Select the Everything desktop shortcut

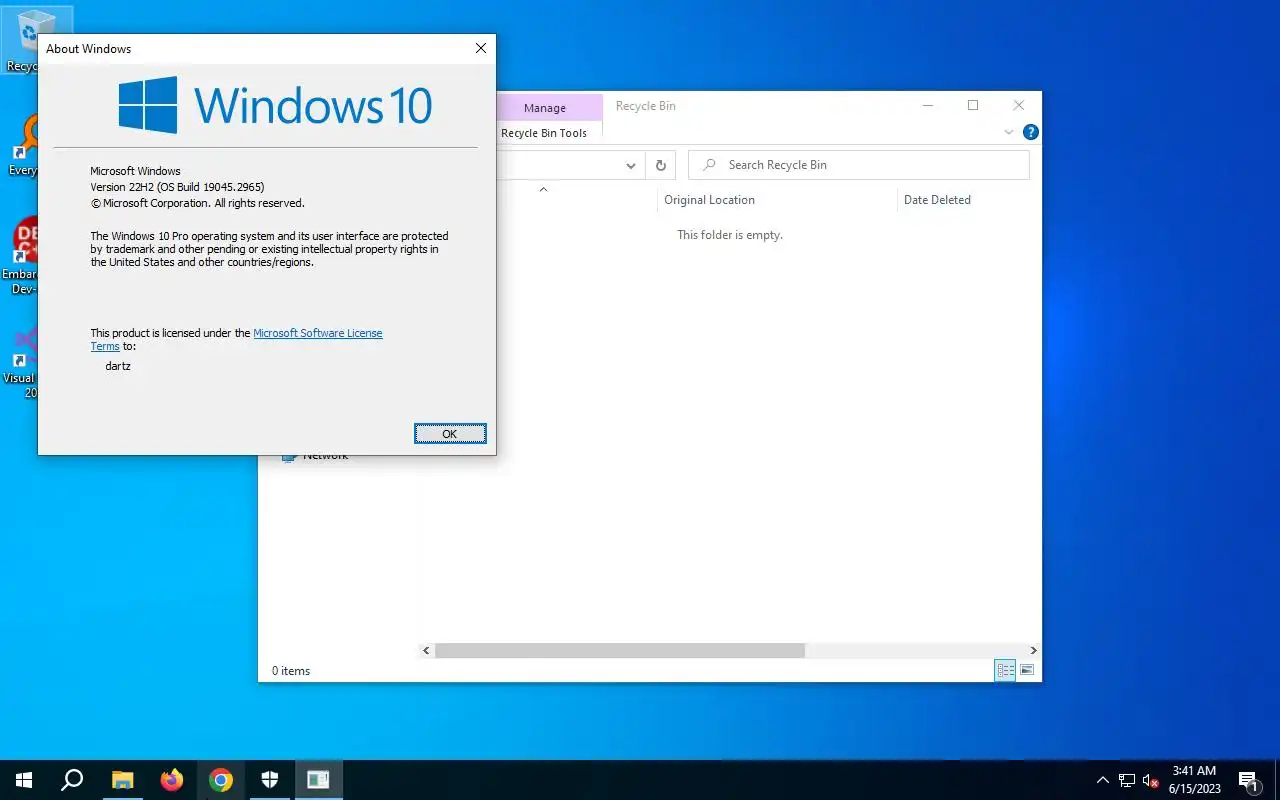[22, 145]
